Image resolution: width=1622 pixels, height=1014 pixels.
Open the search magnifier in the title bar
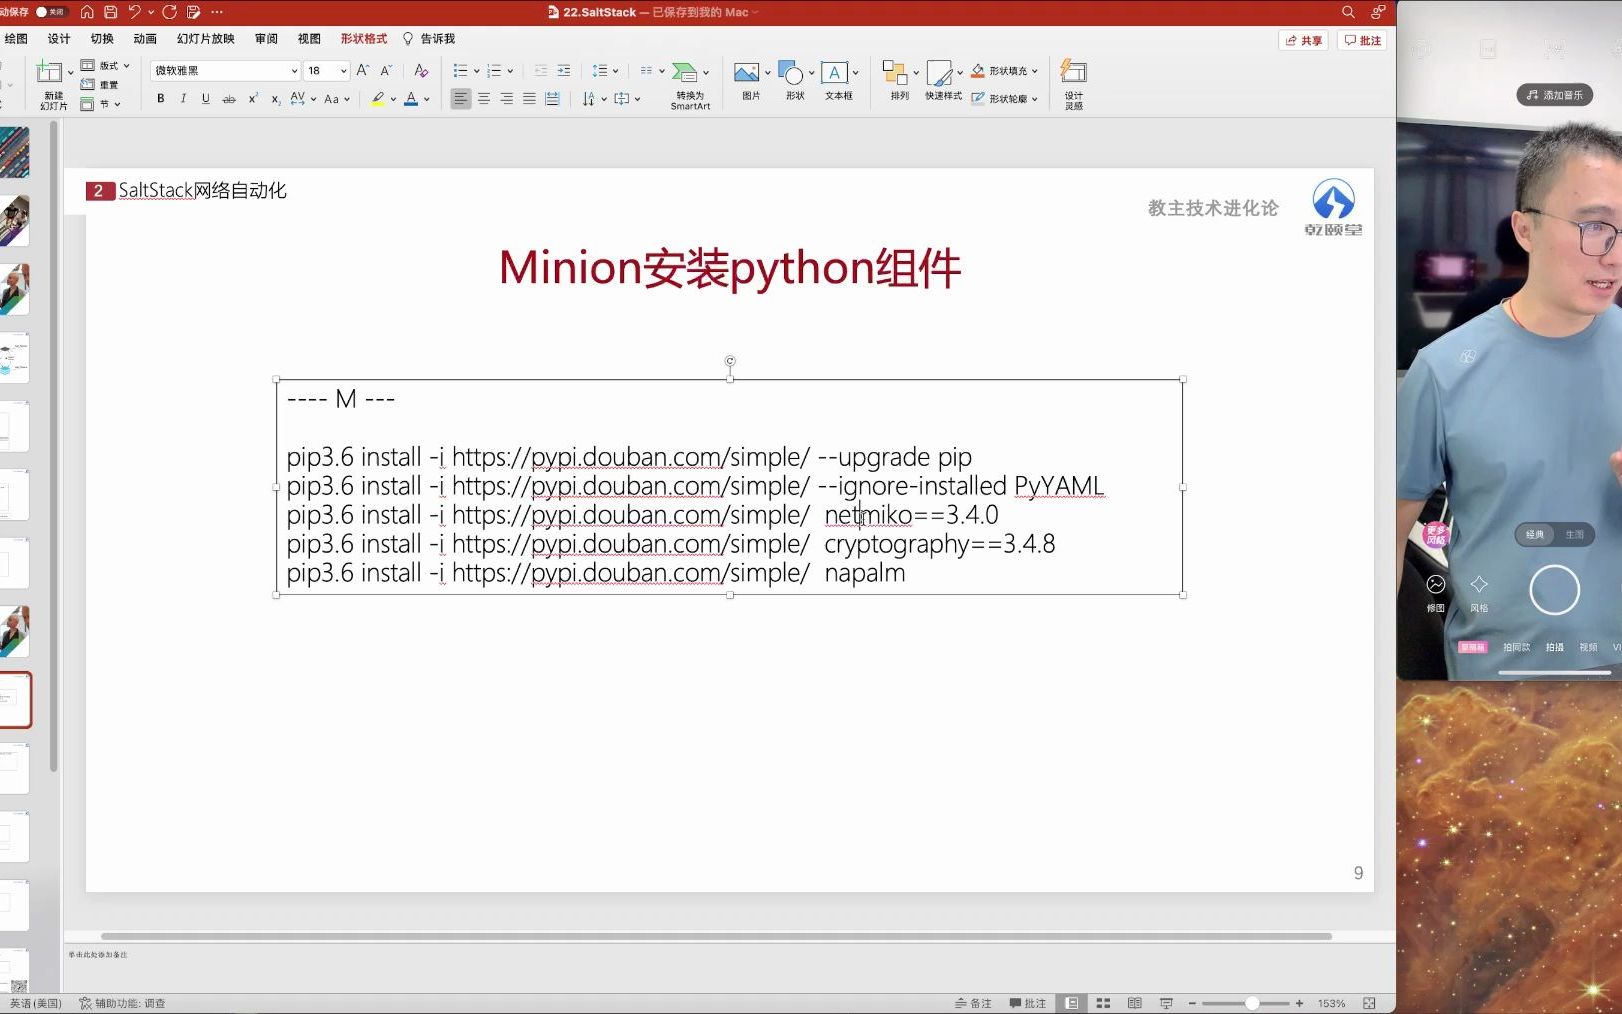(1348, 12)
